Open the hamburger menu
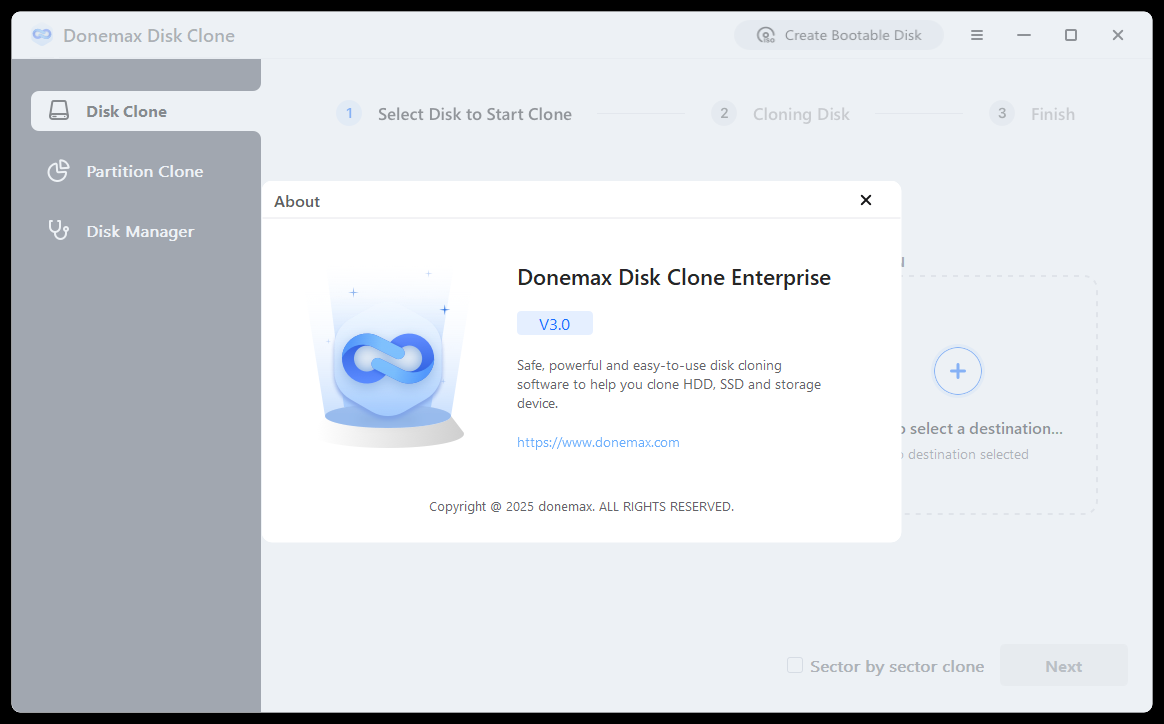The width and height of the screenshot is (1164, 724). coord(977,35)
